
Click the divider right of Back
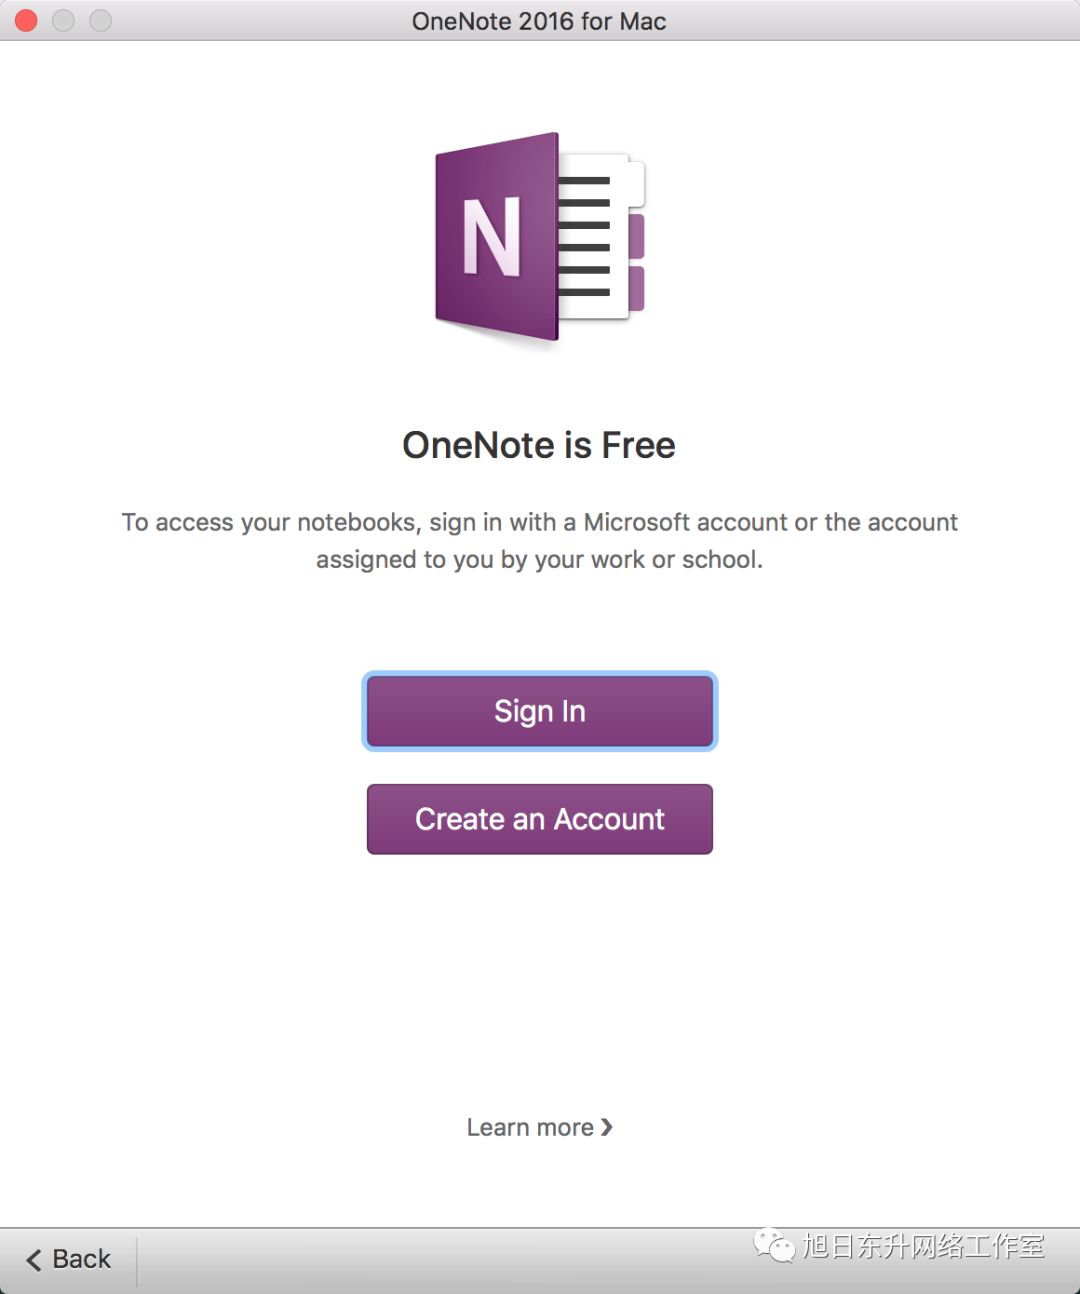click(137, 1260)
